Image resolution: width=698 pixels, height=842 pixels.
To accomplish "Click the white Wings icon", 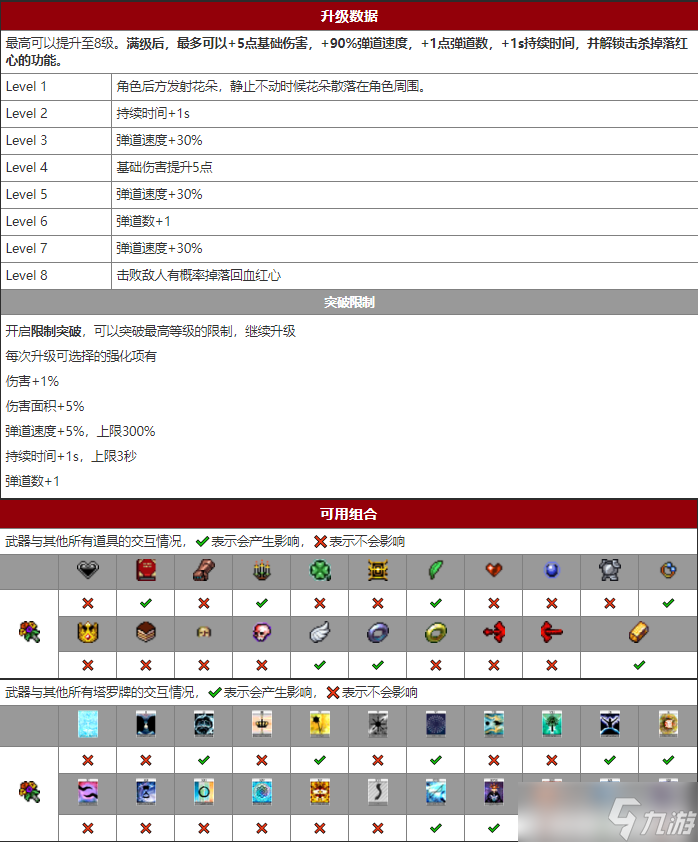I will (x=320, y=633).
